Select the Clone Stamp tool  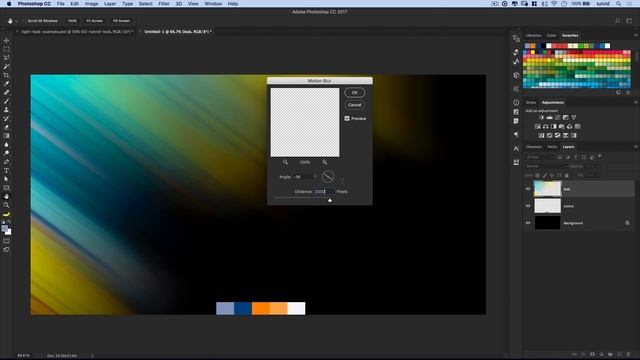7,109
